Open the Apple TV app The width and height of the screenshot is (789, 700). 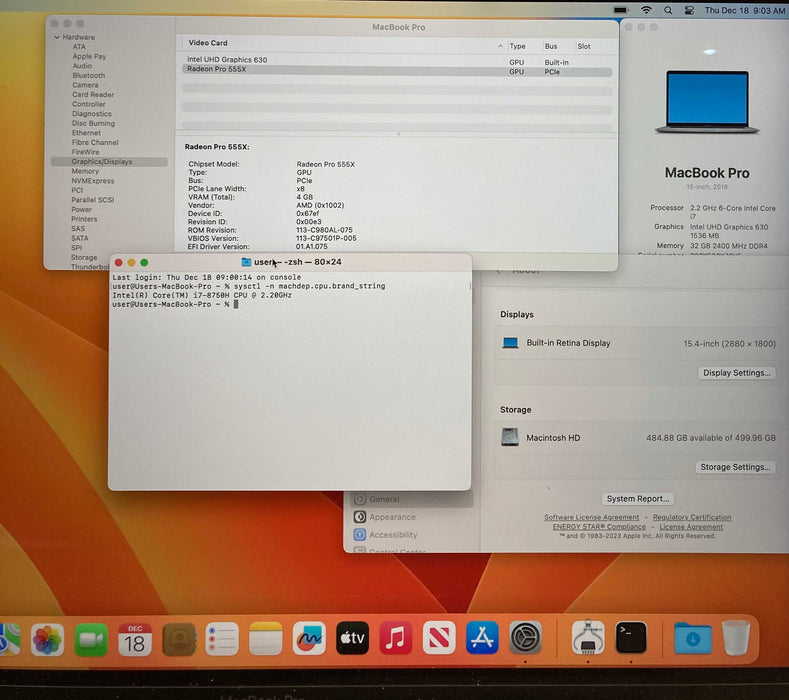point(352,638)
